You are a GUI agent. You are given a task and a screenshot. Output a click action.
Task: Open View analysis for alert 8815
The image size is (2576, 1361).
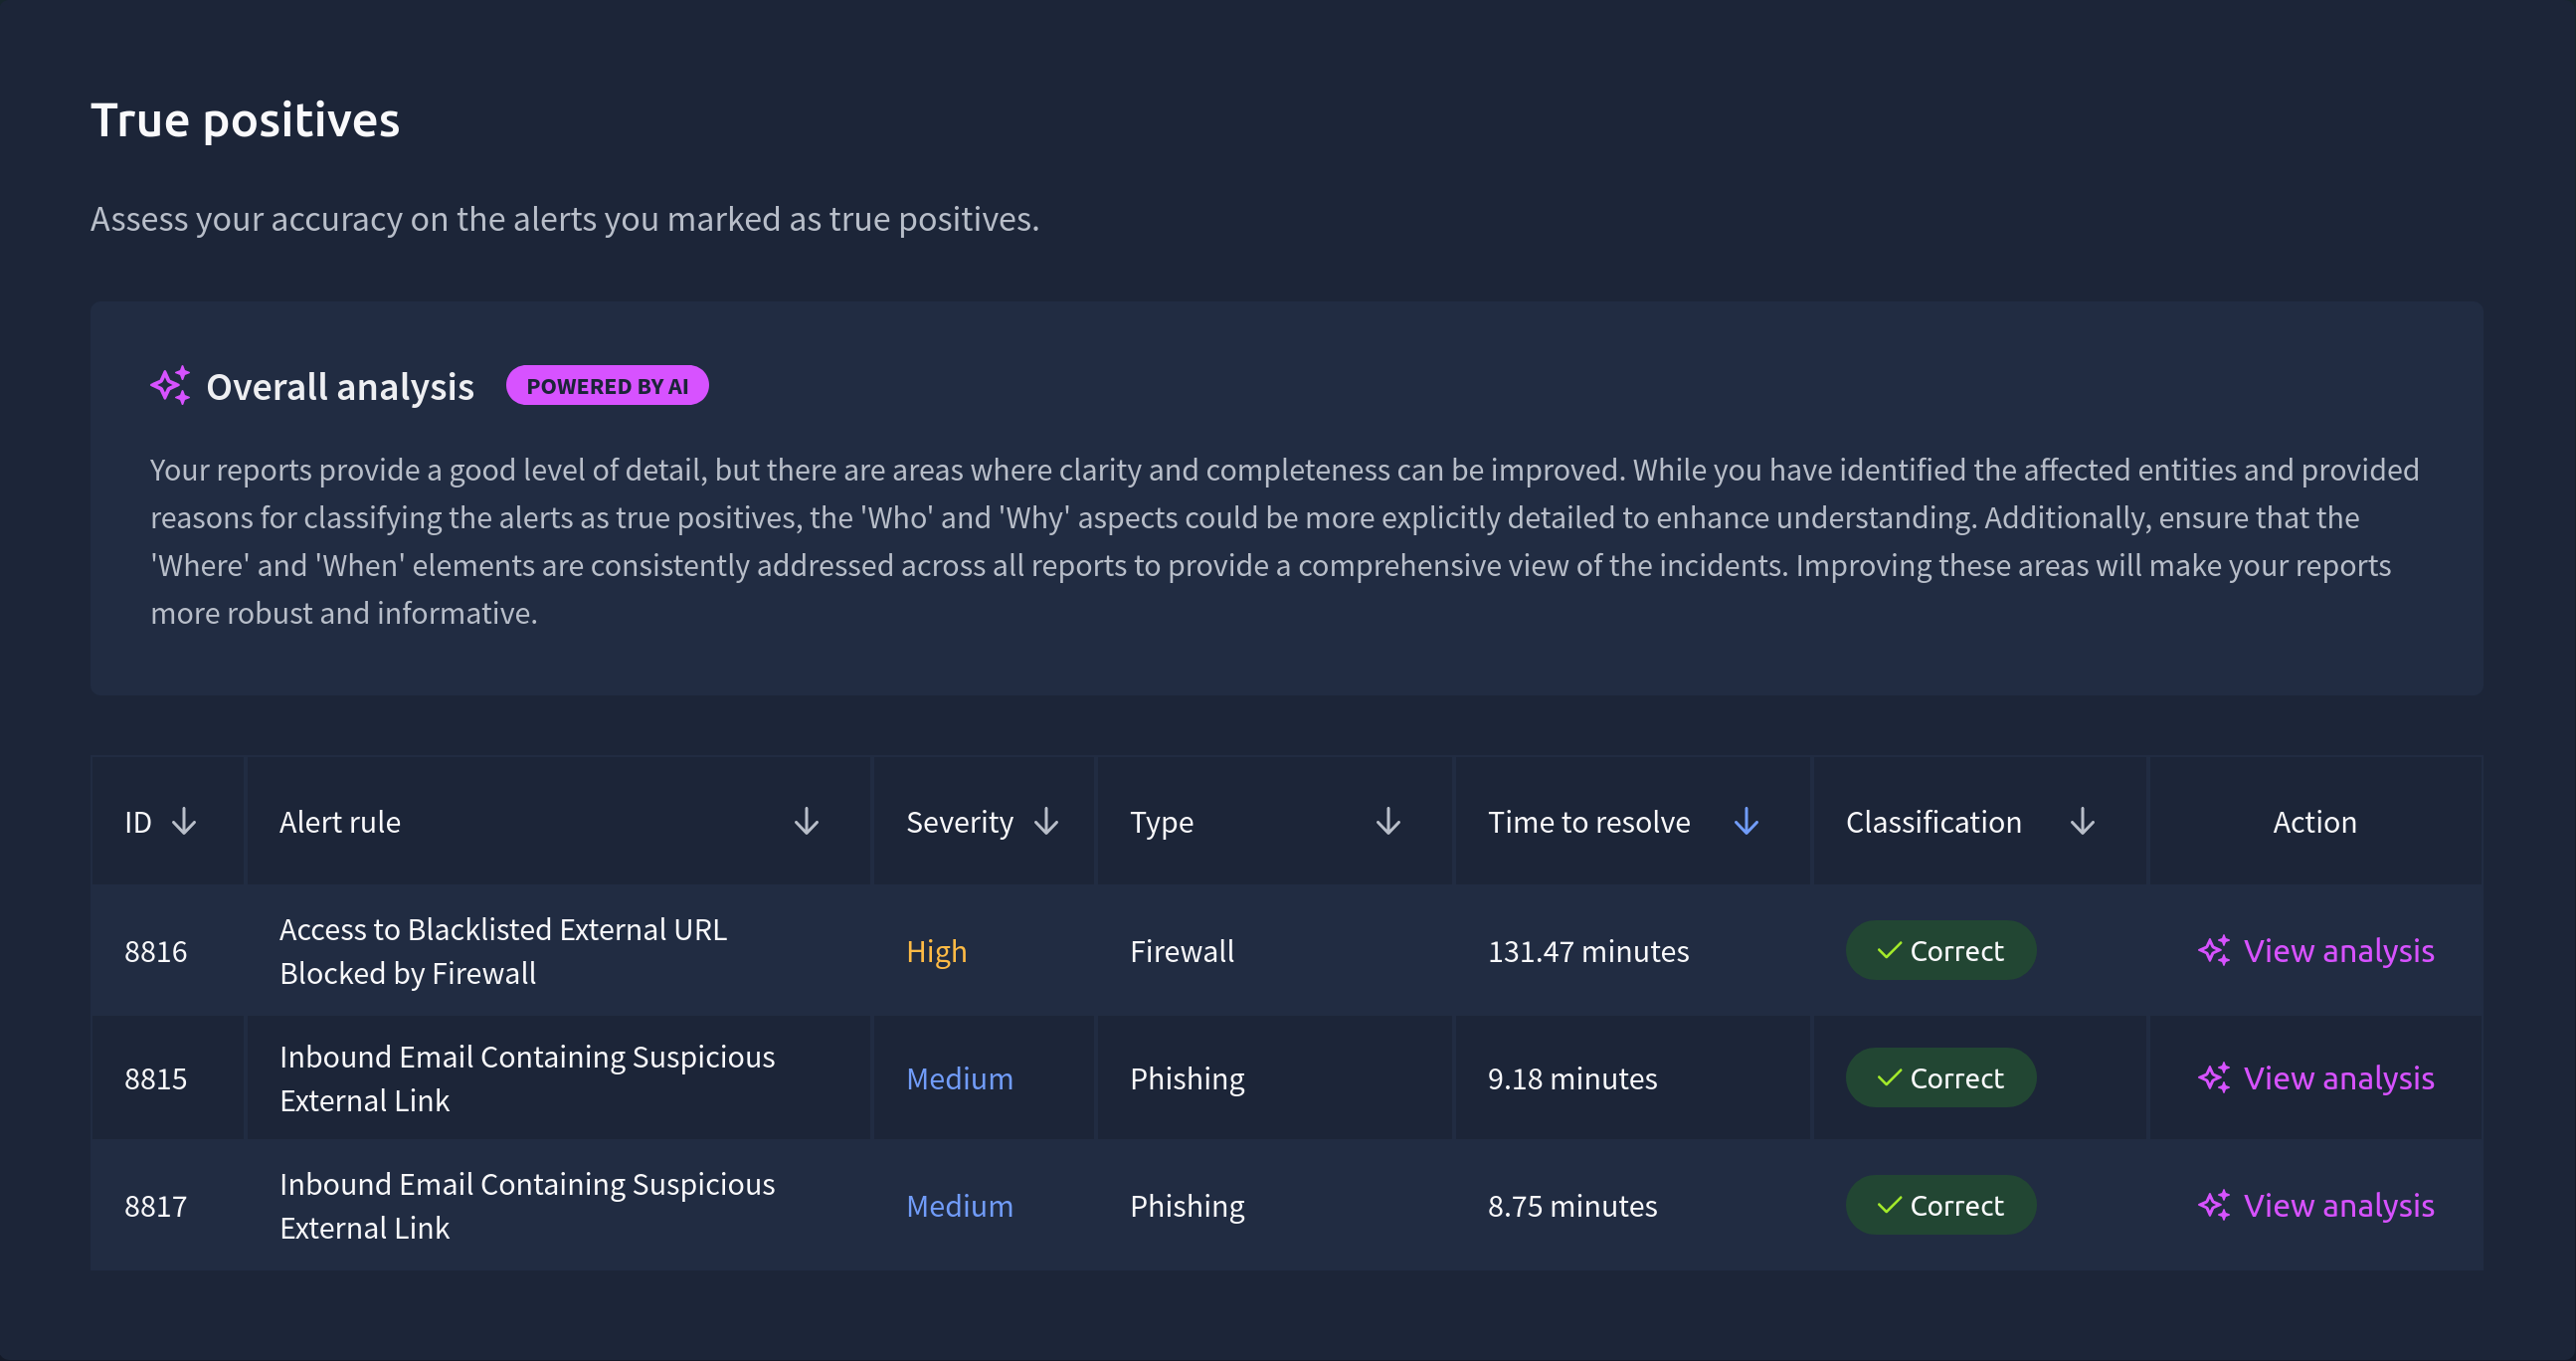pos(2338,1078)
